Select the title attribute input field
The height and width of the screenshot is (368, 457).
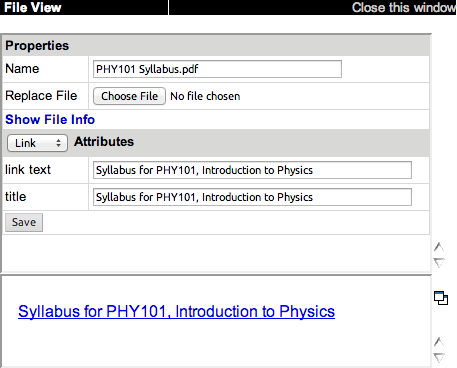[x=252, y=197]
